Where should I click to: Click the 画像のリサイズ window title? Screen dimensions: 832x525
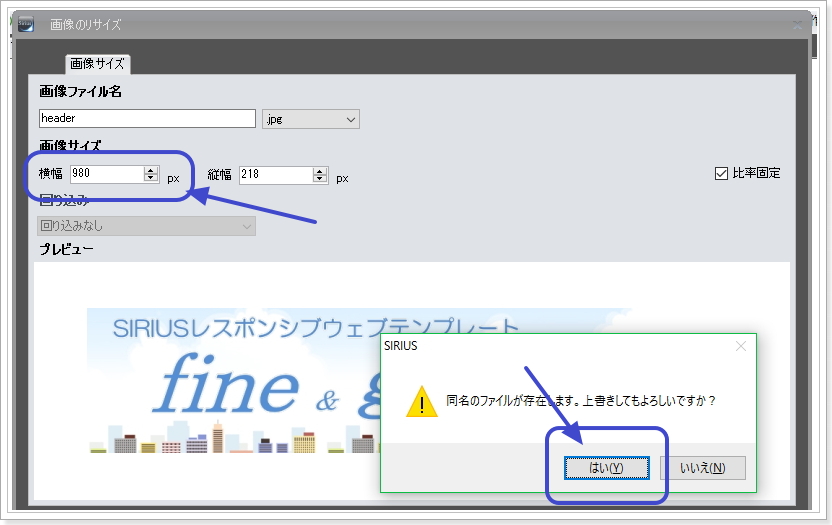(85, 24)
